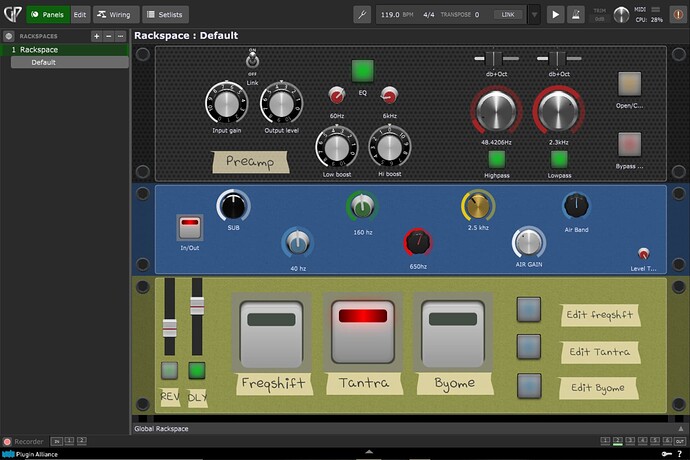Open the tempo bar dropdown arrow
The height and width of the screenshot is (460, 690).
(x=534, y=15)
